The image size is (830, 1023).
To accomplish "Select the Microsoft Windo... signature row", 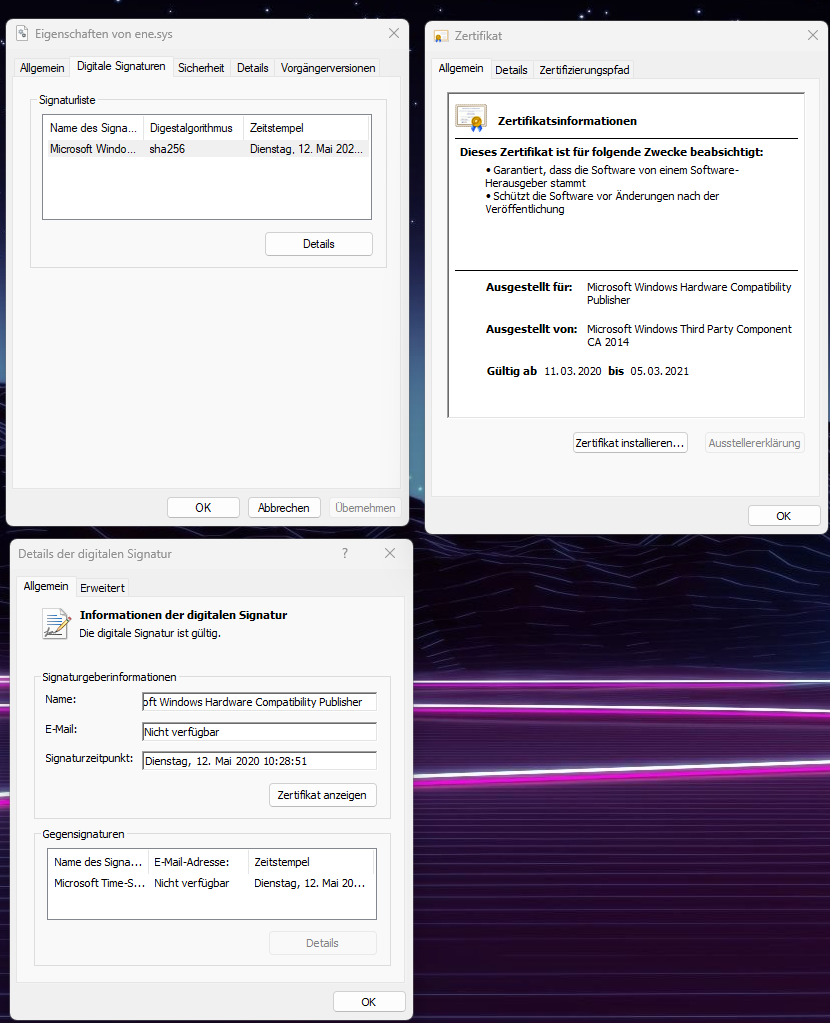I will click(206, 149).
